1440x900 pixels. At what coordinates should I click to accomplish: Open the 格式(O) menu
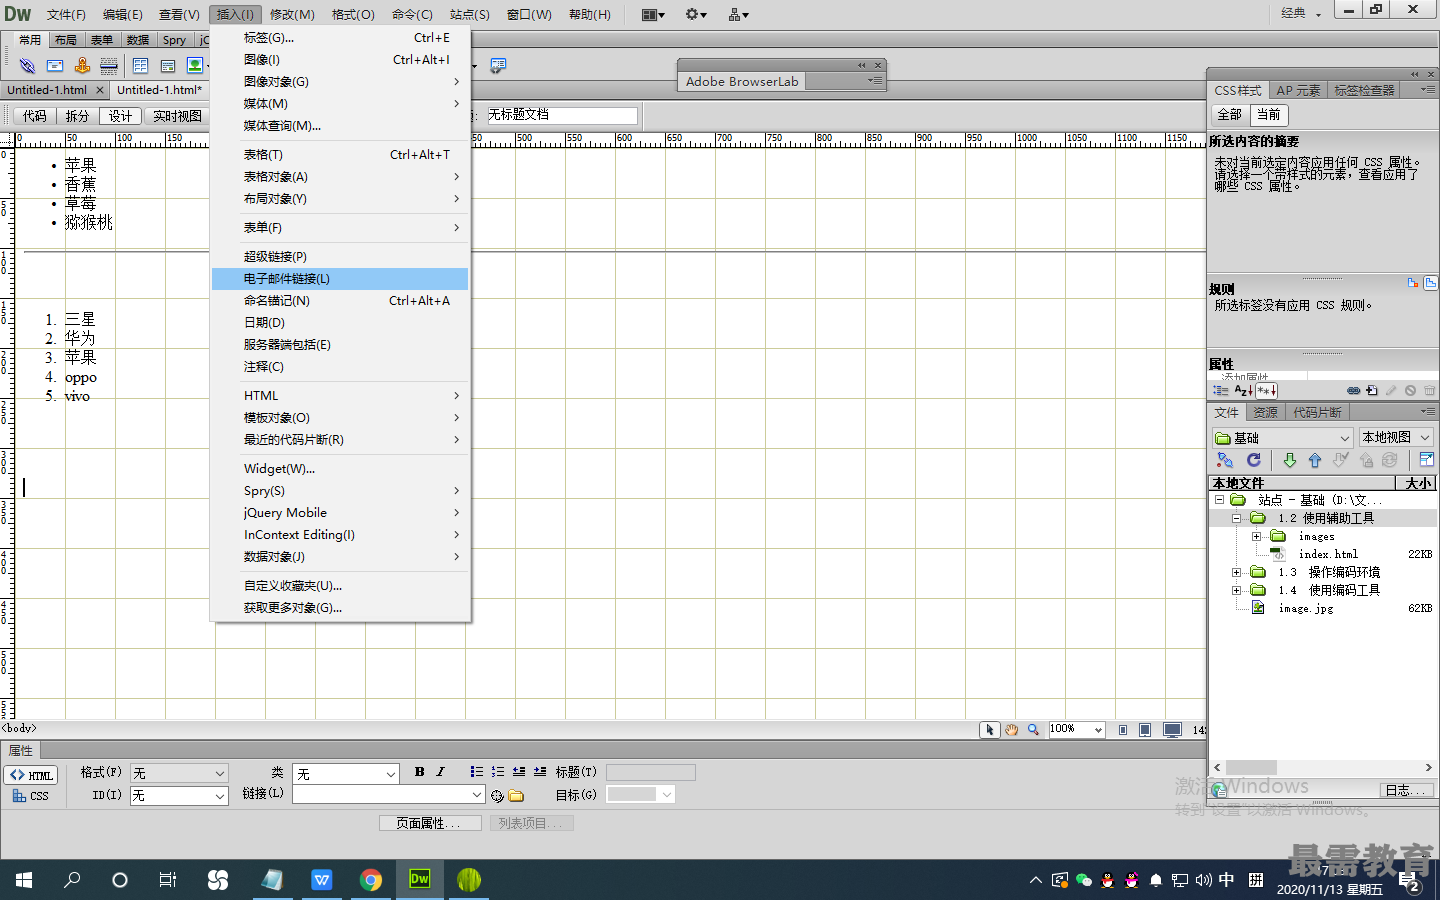click(x=353, y=14)
